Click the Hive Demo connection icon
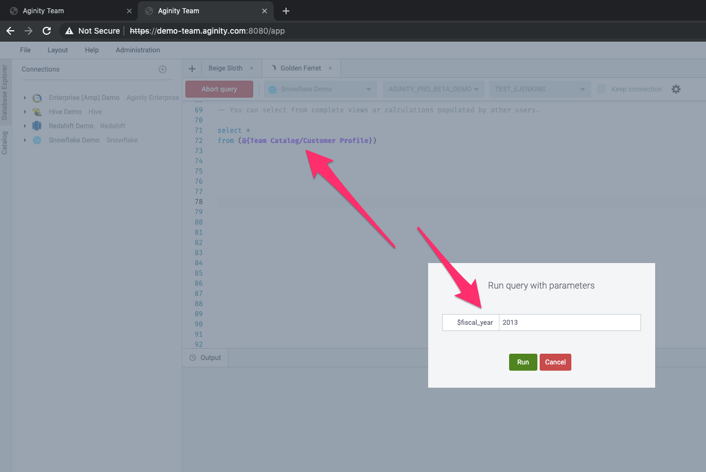The width and height of the screenshot is (706, 472). tap(37, 112)
